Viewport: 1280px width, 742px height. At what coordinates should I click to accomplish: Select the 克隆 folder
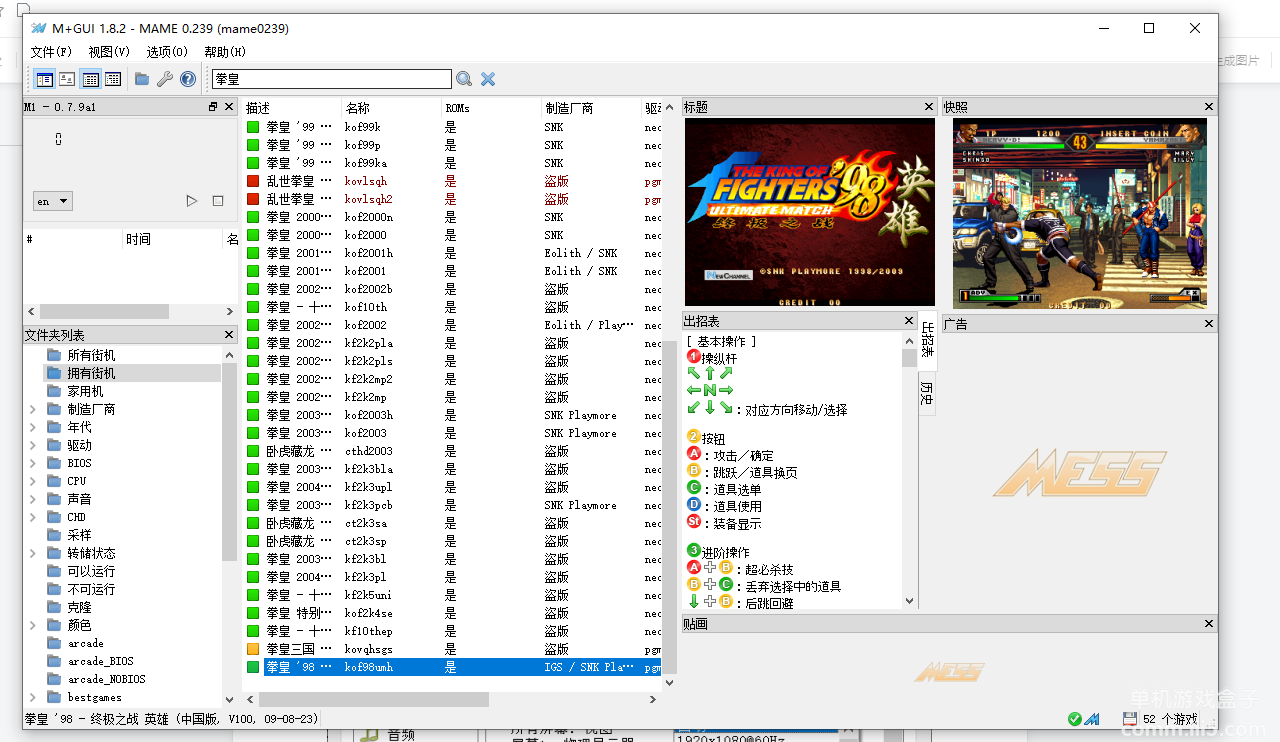coord(79,607)
